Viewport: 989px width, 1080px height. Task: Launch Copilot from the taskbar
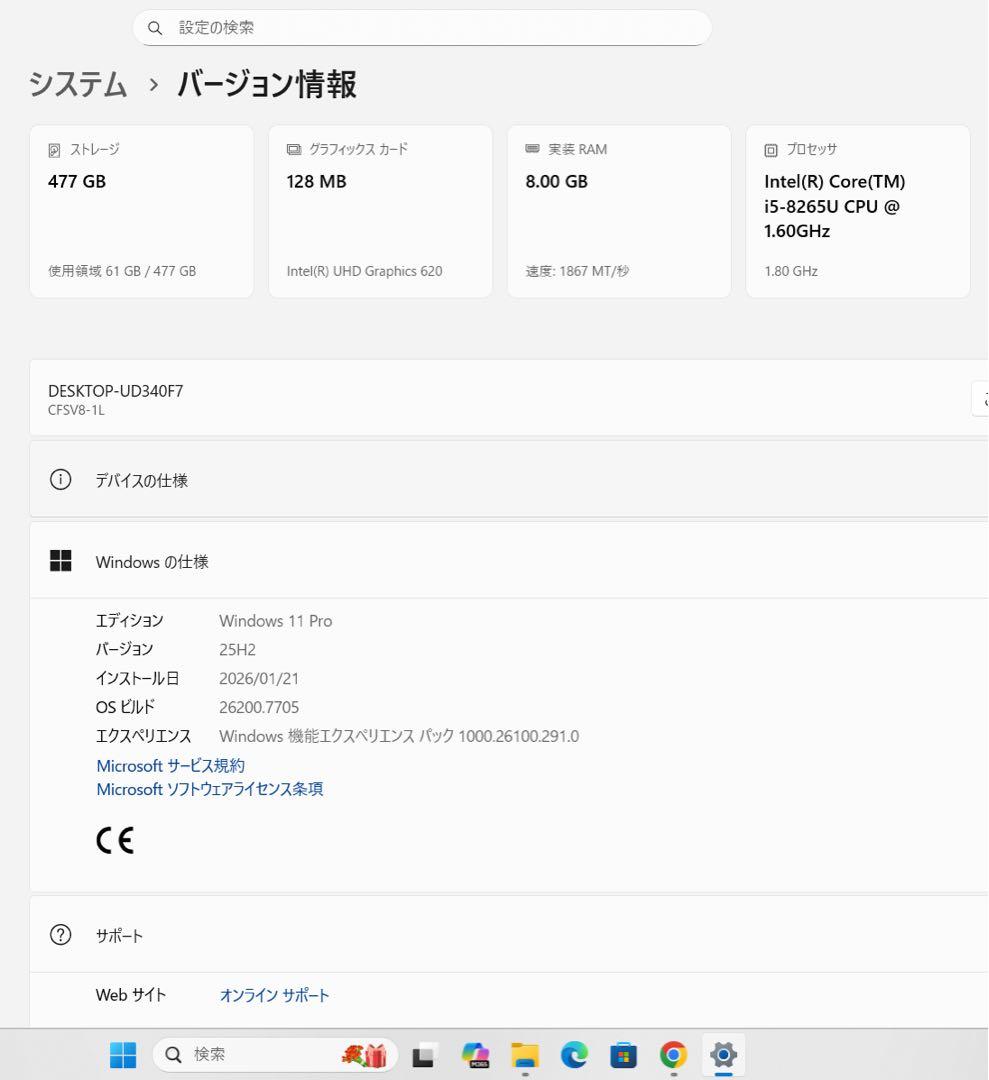click(475, 1054)
